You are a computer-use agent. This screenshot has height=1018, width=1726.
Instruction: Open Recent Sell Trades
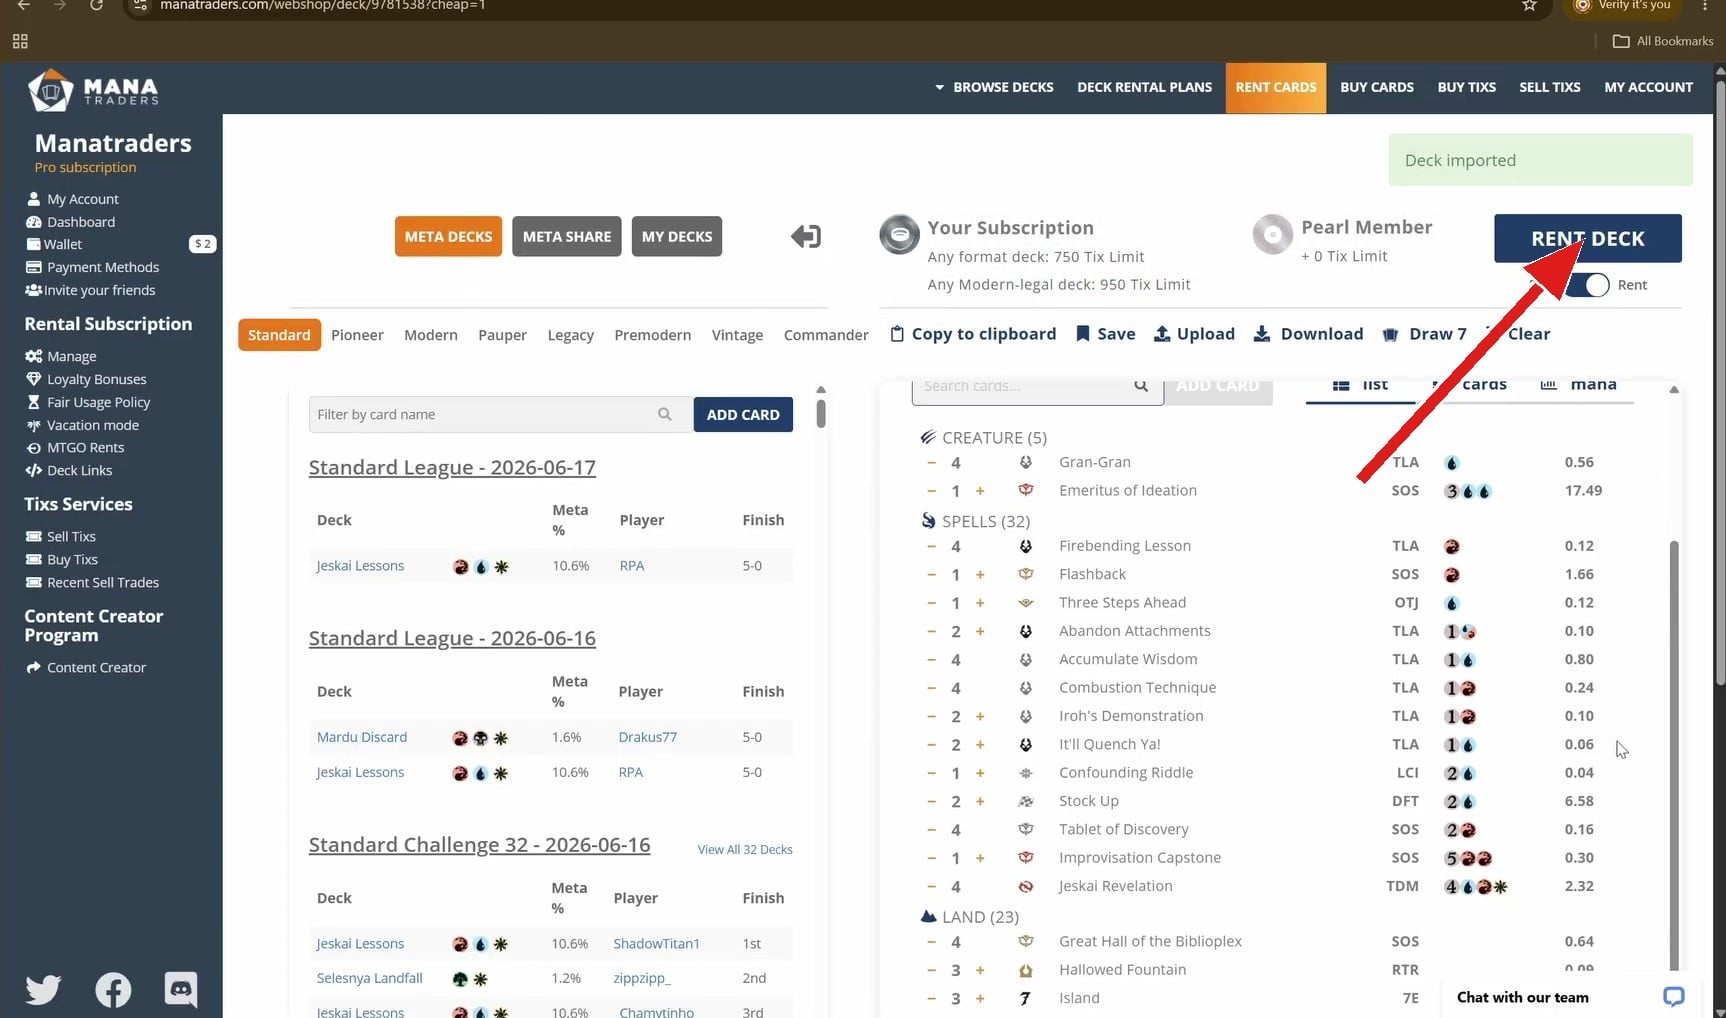coord(103,582)
